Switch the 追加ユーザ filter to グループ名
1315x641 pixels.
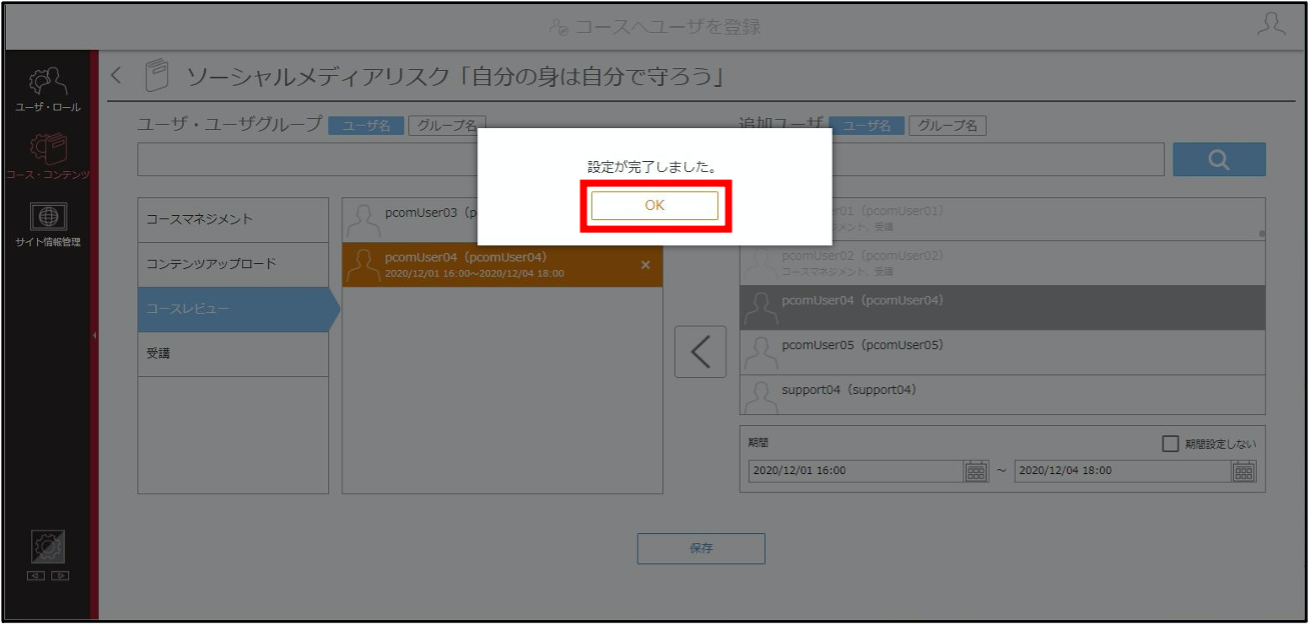pos(948,125)
